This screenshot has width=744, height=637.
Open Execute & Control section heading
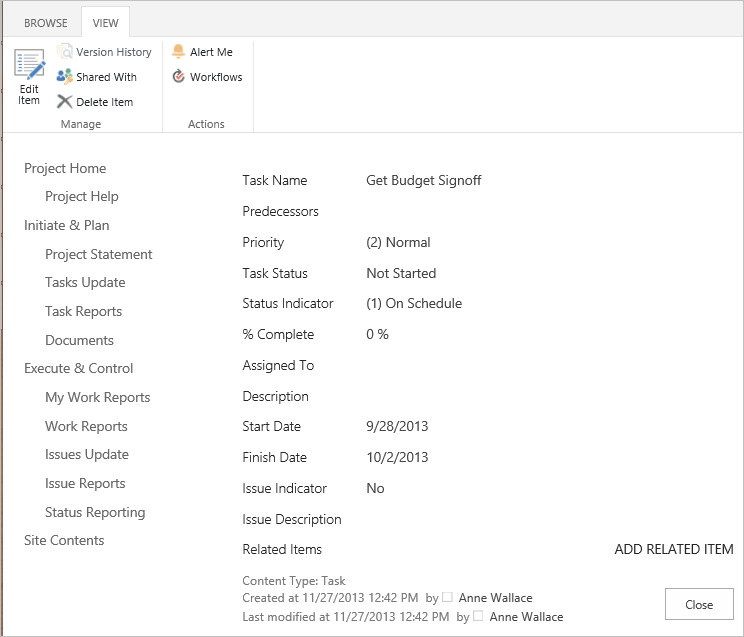click(x=79, y=369)
